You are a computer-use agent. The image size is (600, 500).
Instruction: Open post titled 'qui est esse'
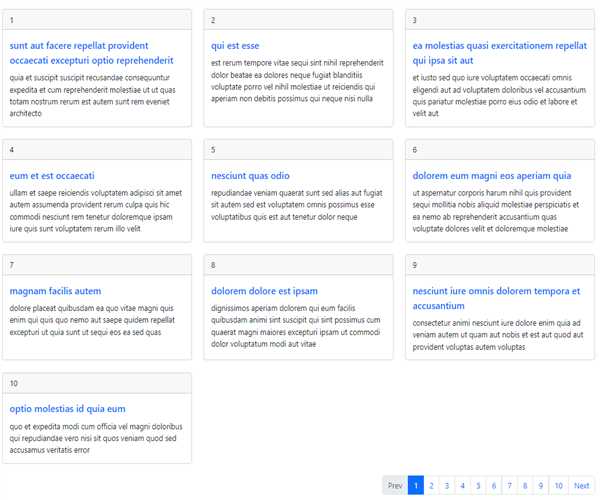[x=235, y=46]
